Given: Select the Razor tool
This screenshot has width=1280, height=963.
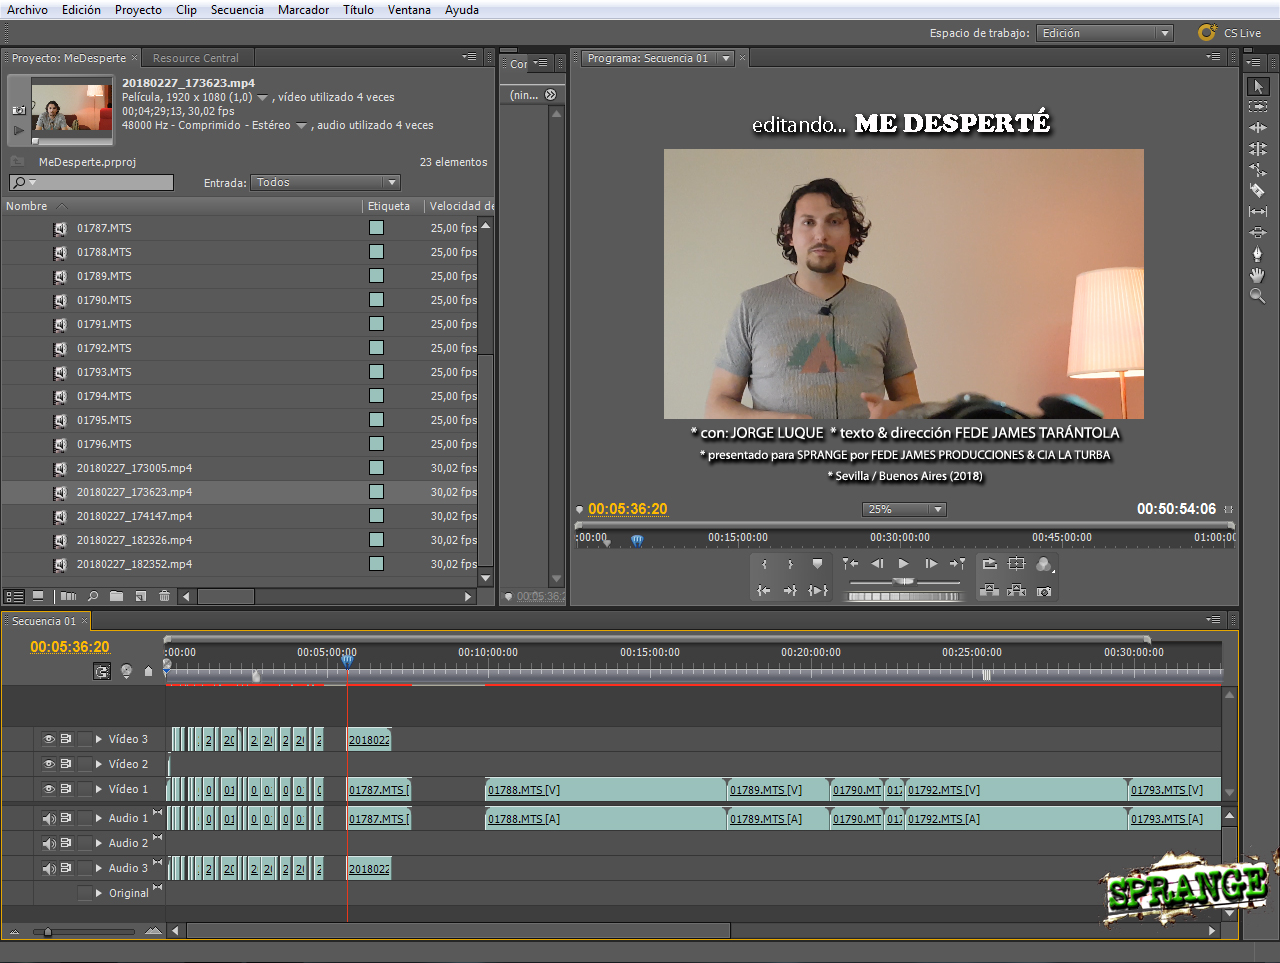Looking at the screenshot, I should coord(1258,190).
